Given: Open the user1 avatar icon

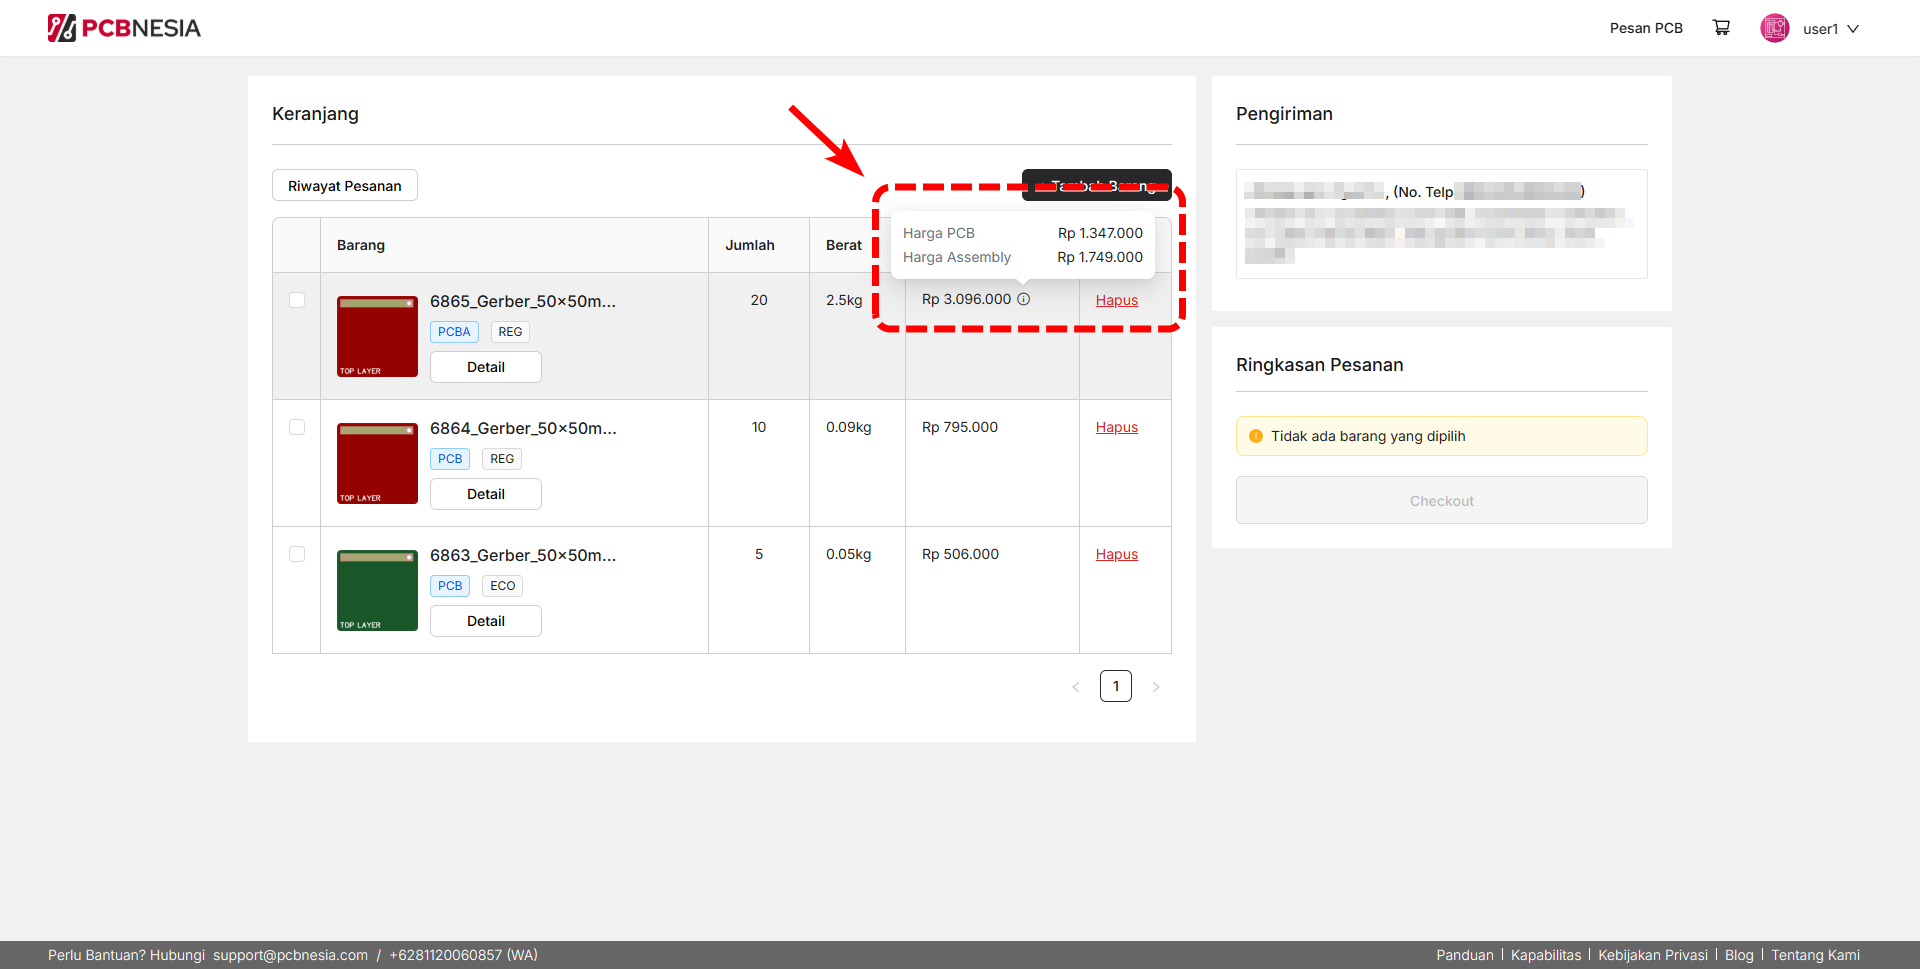Looking at the screenshot, I should click(1775, 28).
